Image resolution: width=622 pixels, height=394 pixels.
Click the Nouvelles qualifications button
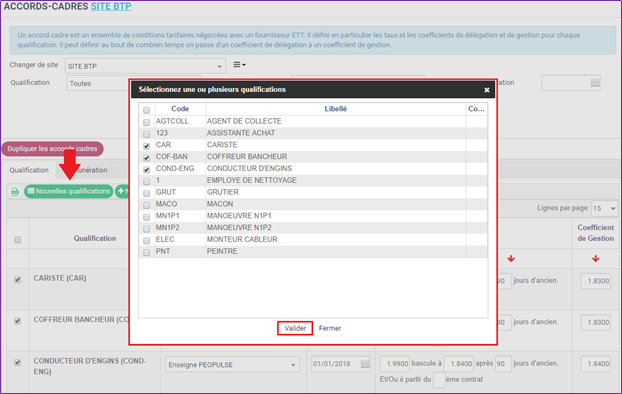tap(69, 191)
